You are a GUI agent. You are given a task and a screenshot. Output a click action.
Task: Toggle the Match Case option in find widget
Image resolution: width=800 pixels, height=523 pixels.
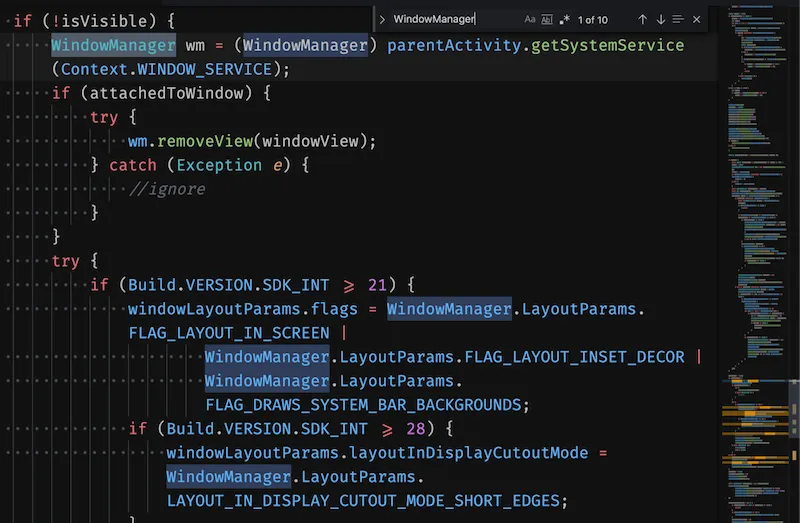click(530, 19)
